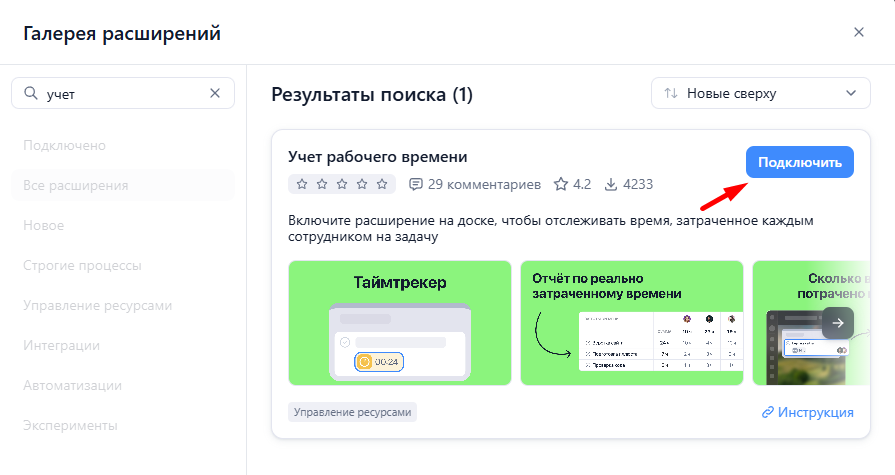Click the first rating star
The height and width of the screenshot is (475, 895).
click(x=302, y=185)
